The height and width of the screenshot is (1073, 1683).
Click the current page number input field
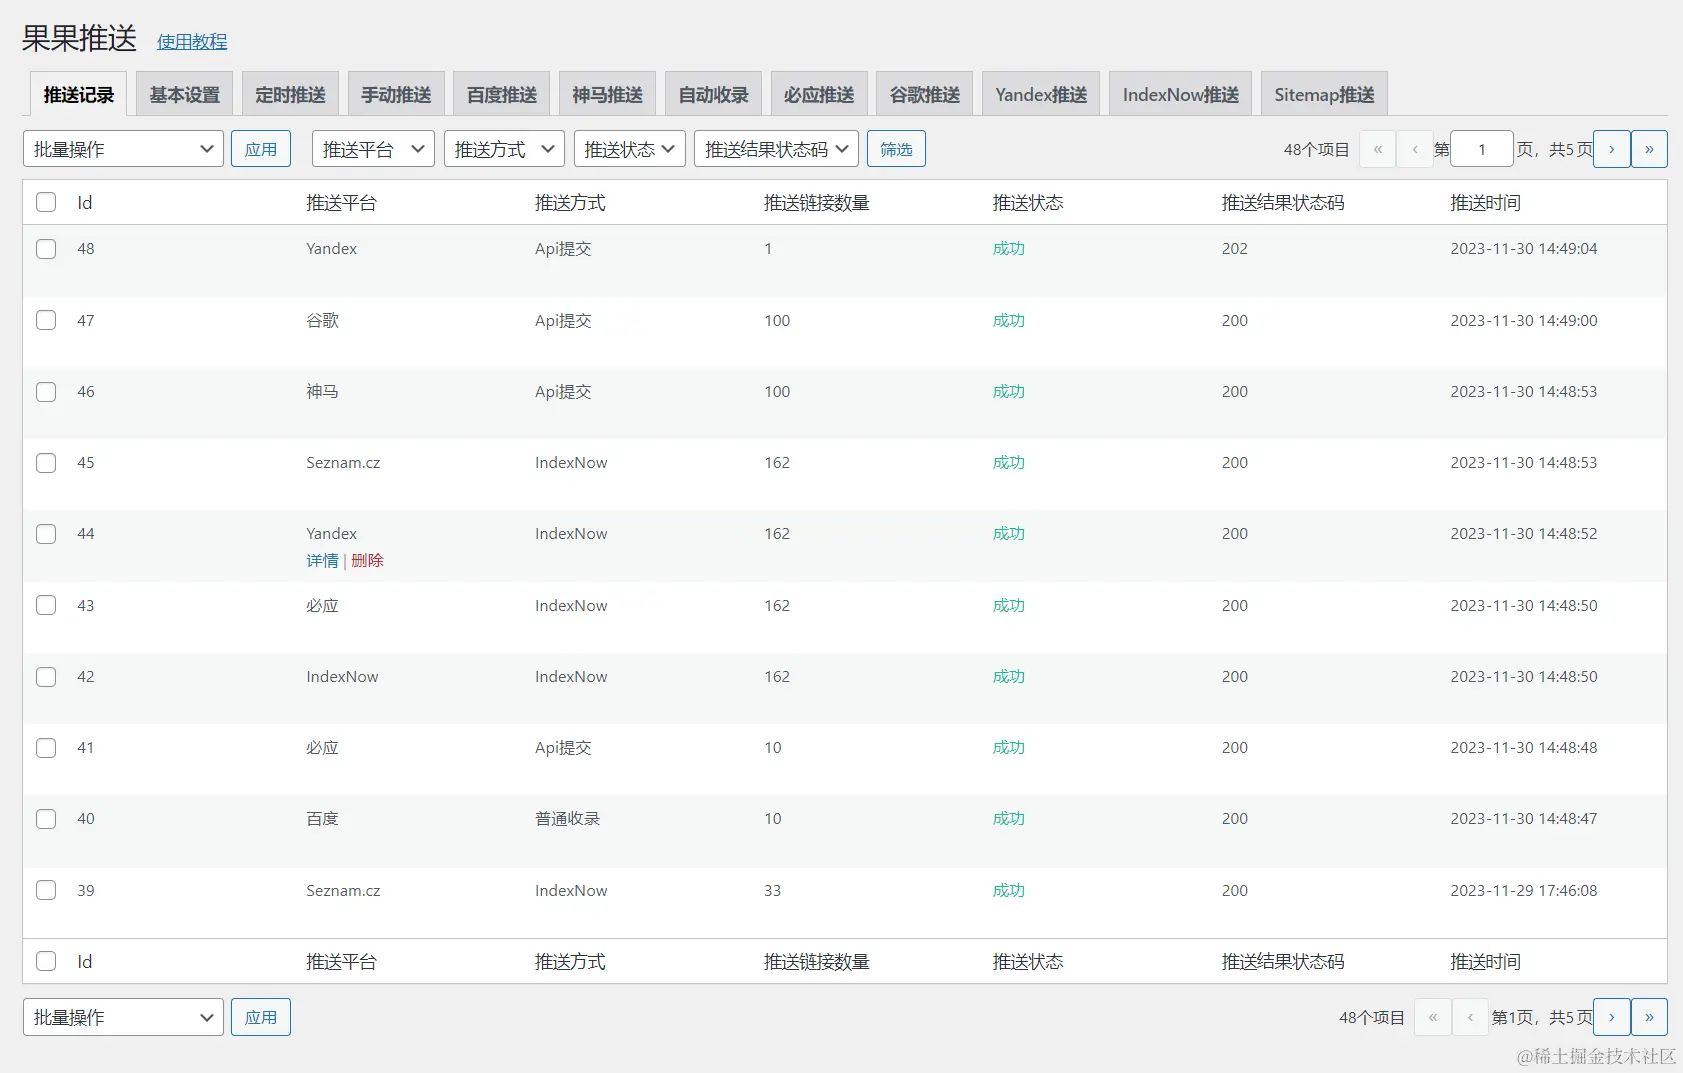[1482, 149]
